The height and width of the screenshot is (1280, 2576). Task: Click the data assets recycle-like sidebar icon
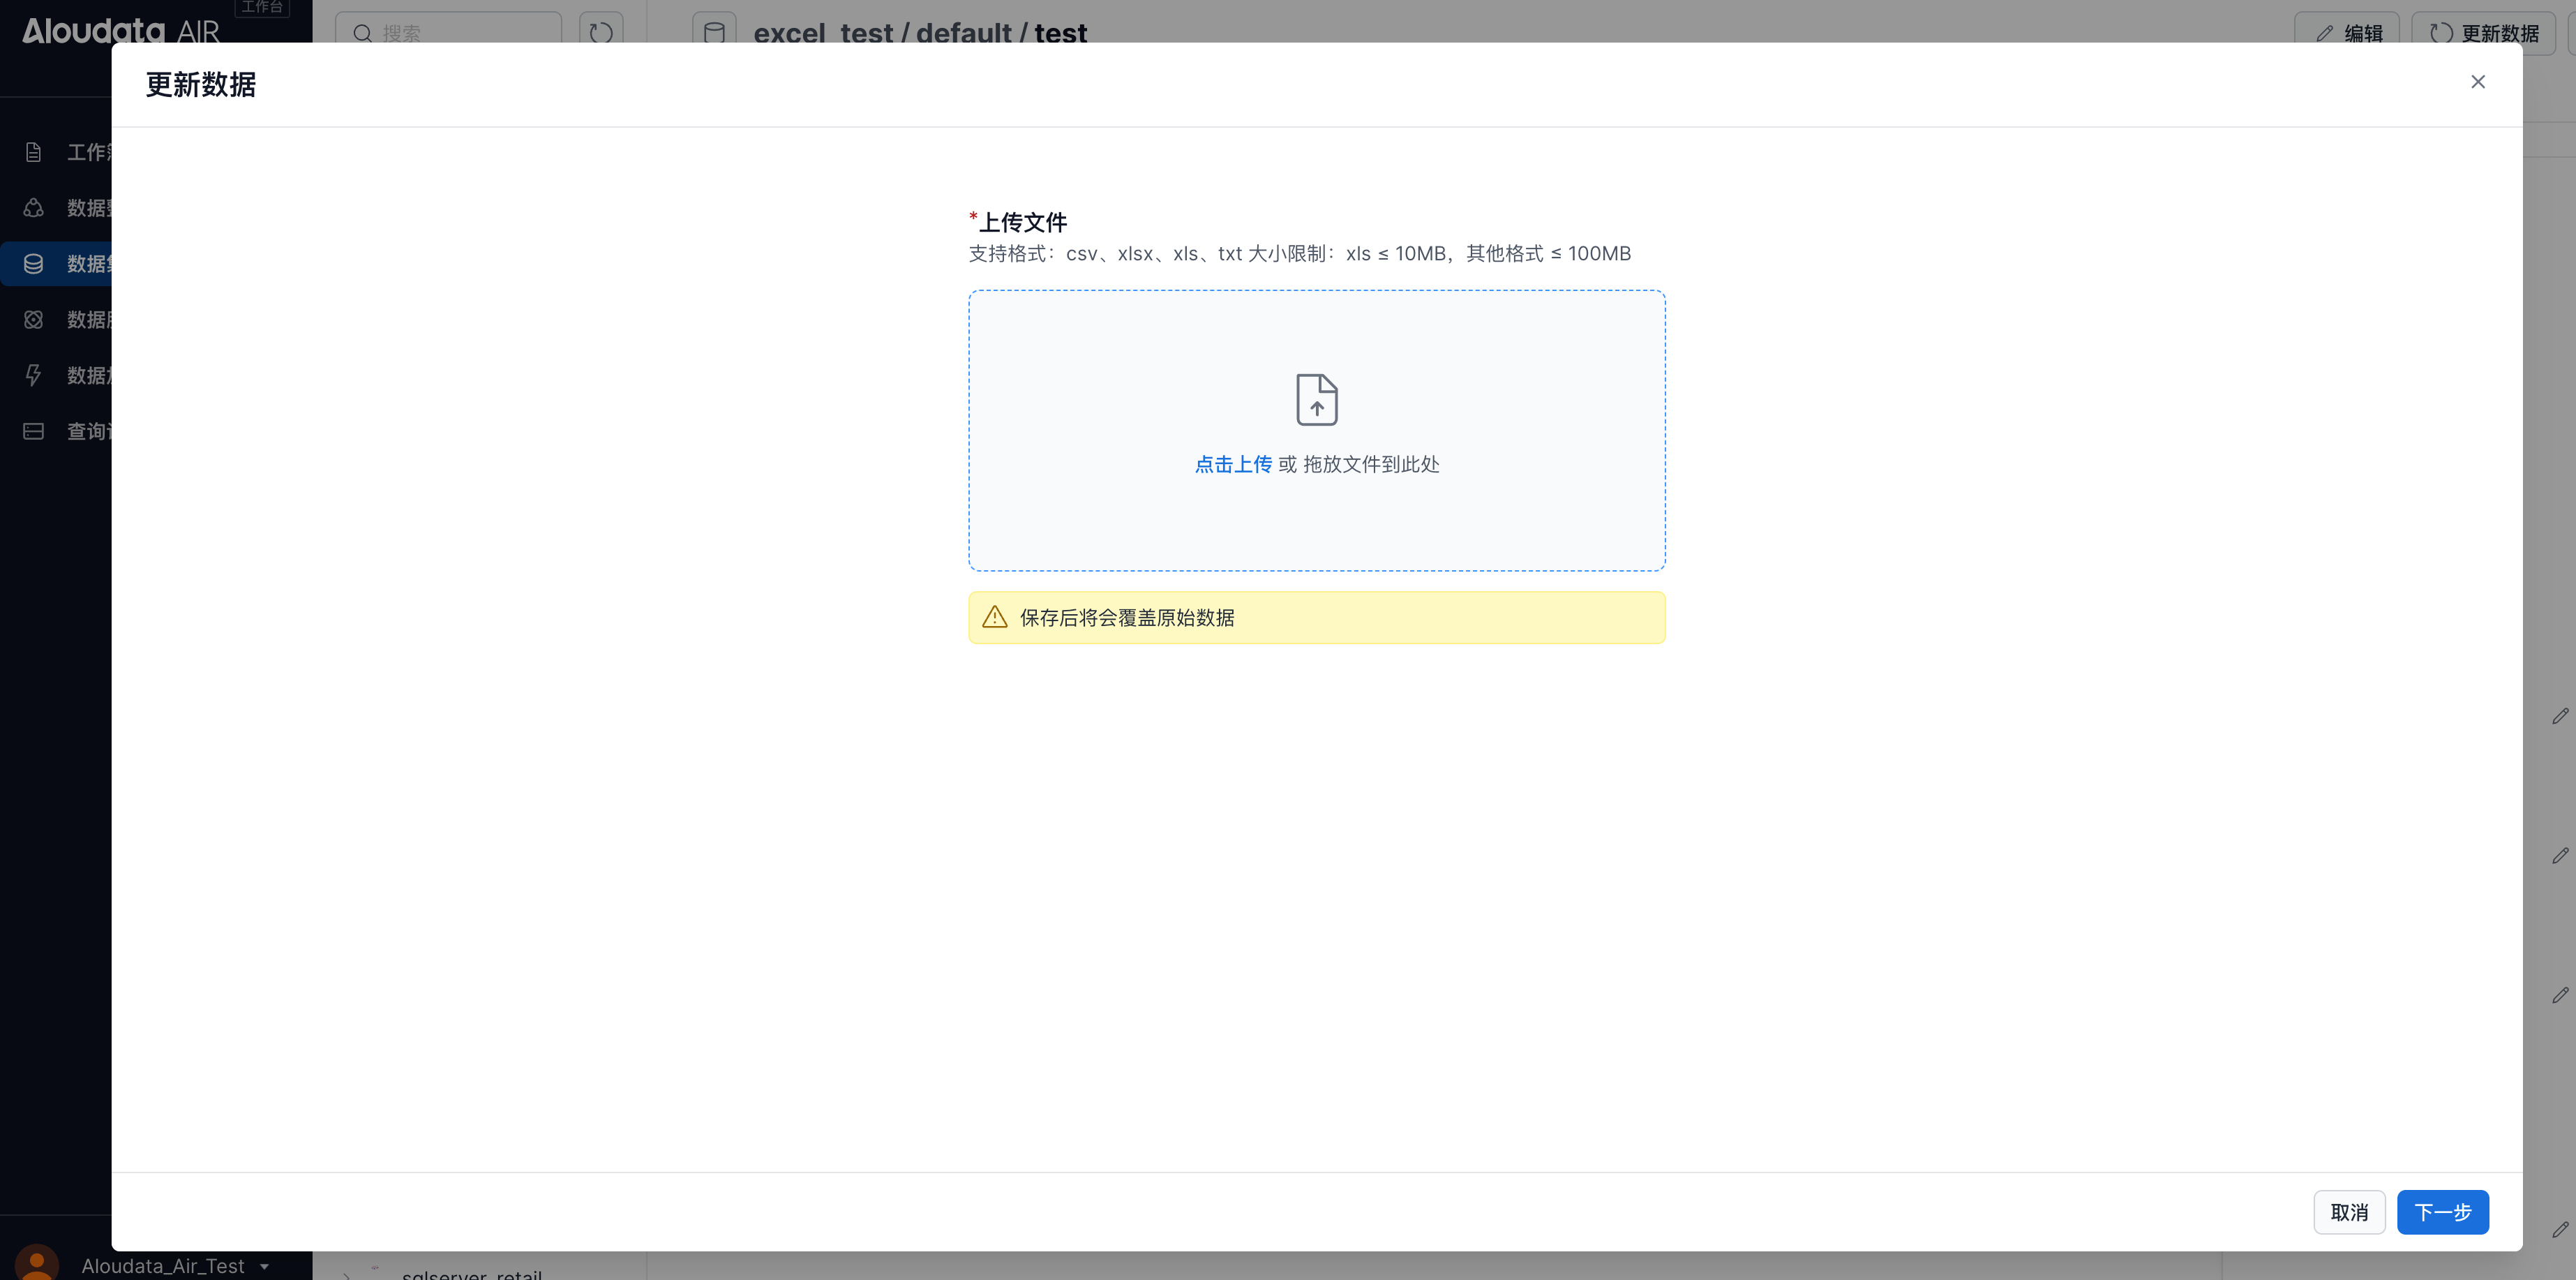tap(33, 208)
